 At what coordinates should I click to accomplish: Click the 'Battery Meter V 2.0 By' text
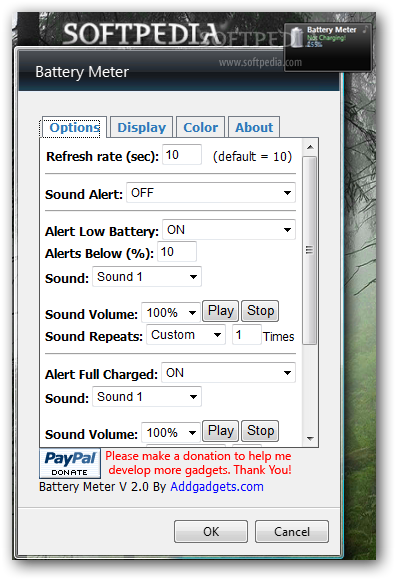[102, 486]
